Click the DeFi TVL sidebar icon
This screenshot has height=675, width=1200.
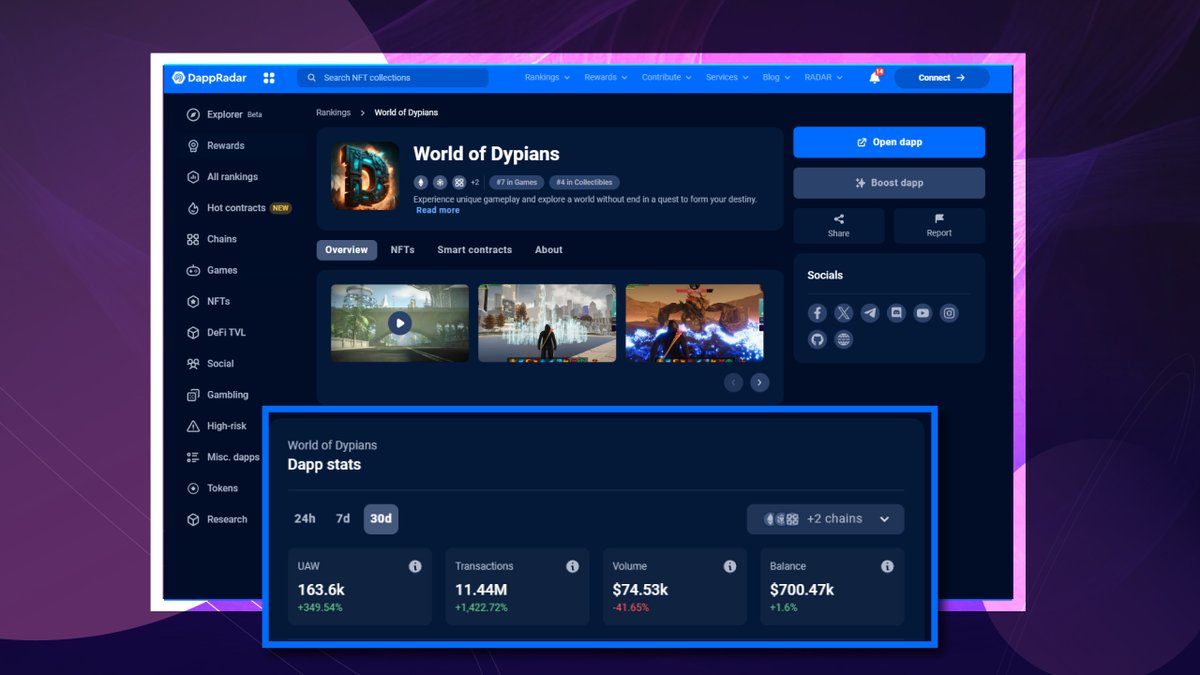coord(225,332)
